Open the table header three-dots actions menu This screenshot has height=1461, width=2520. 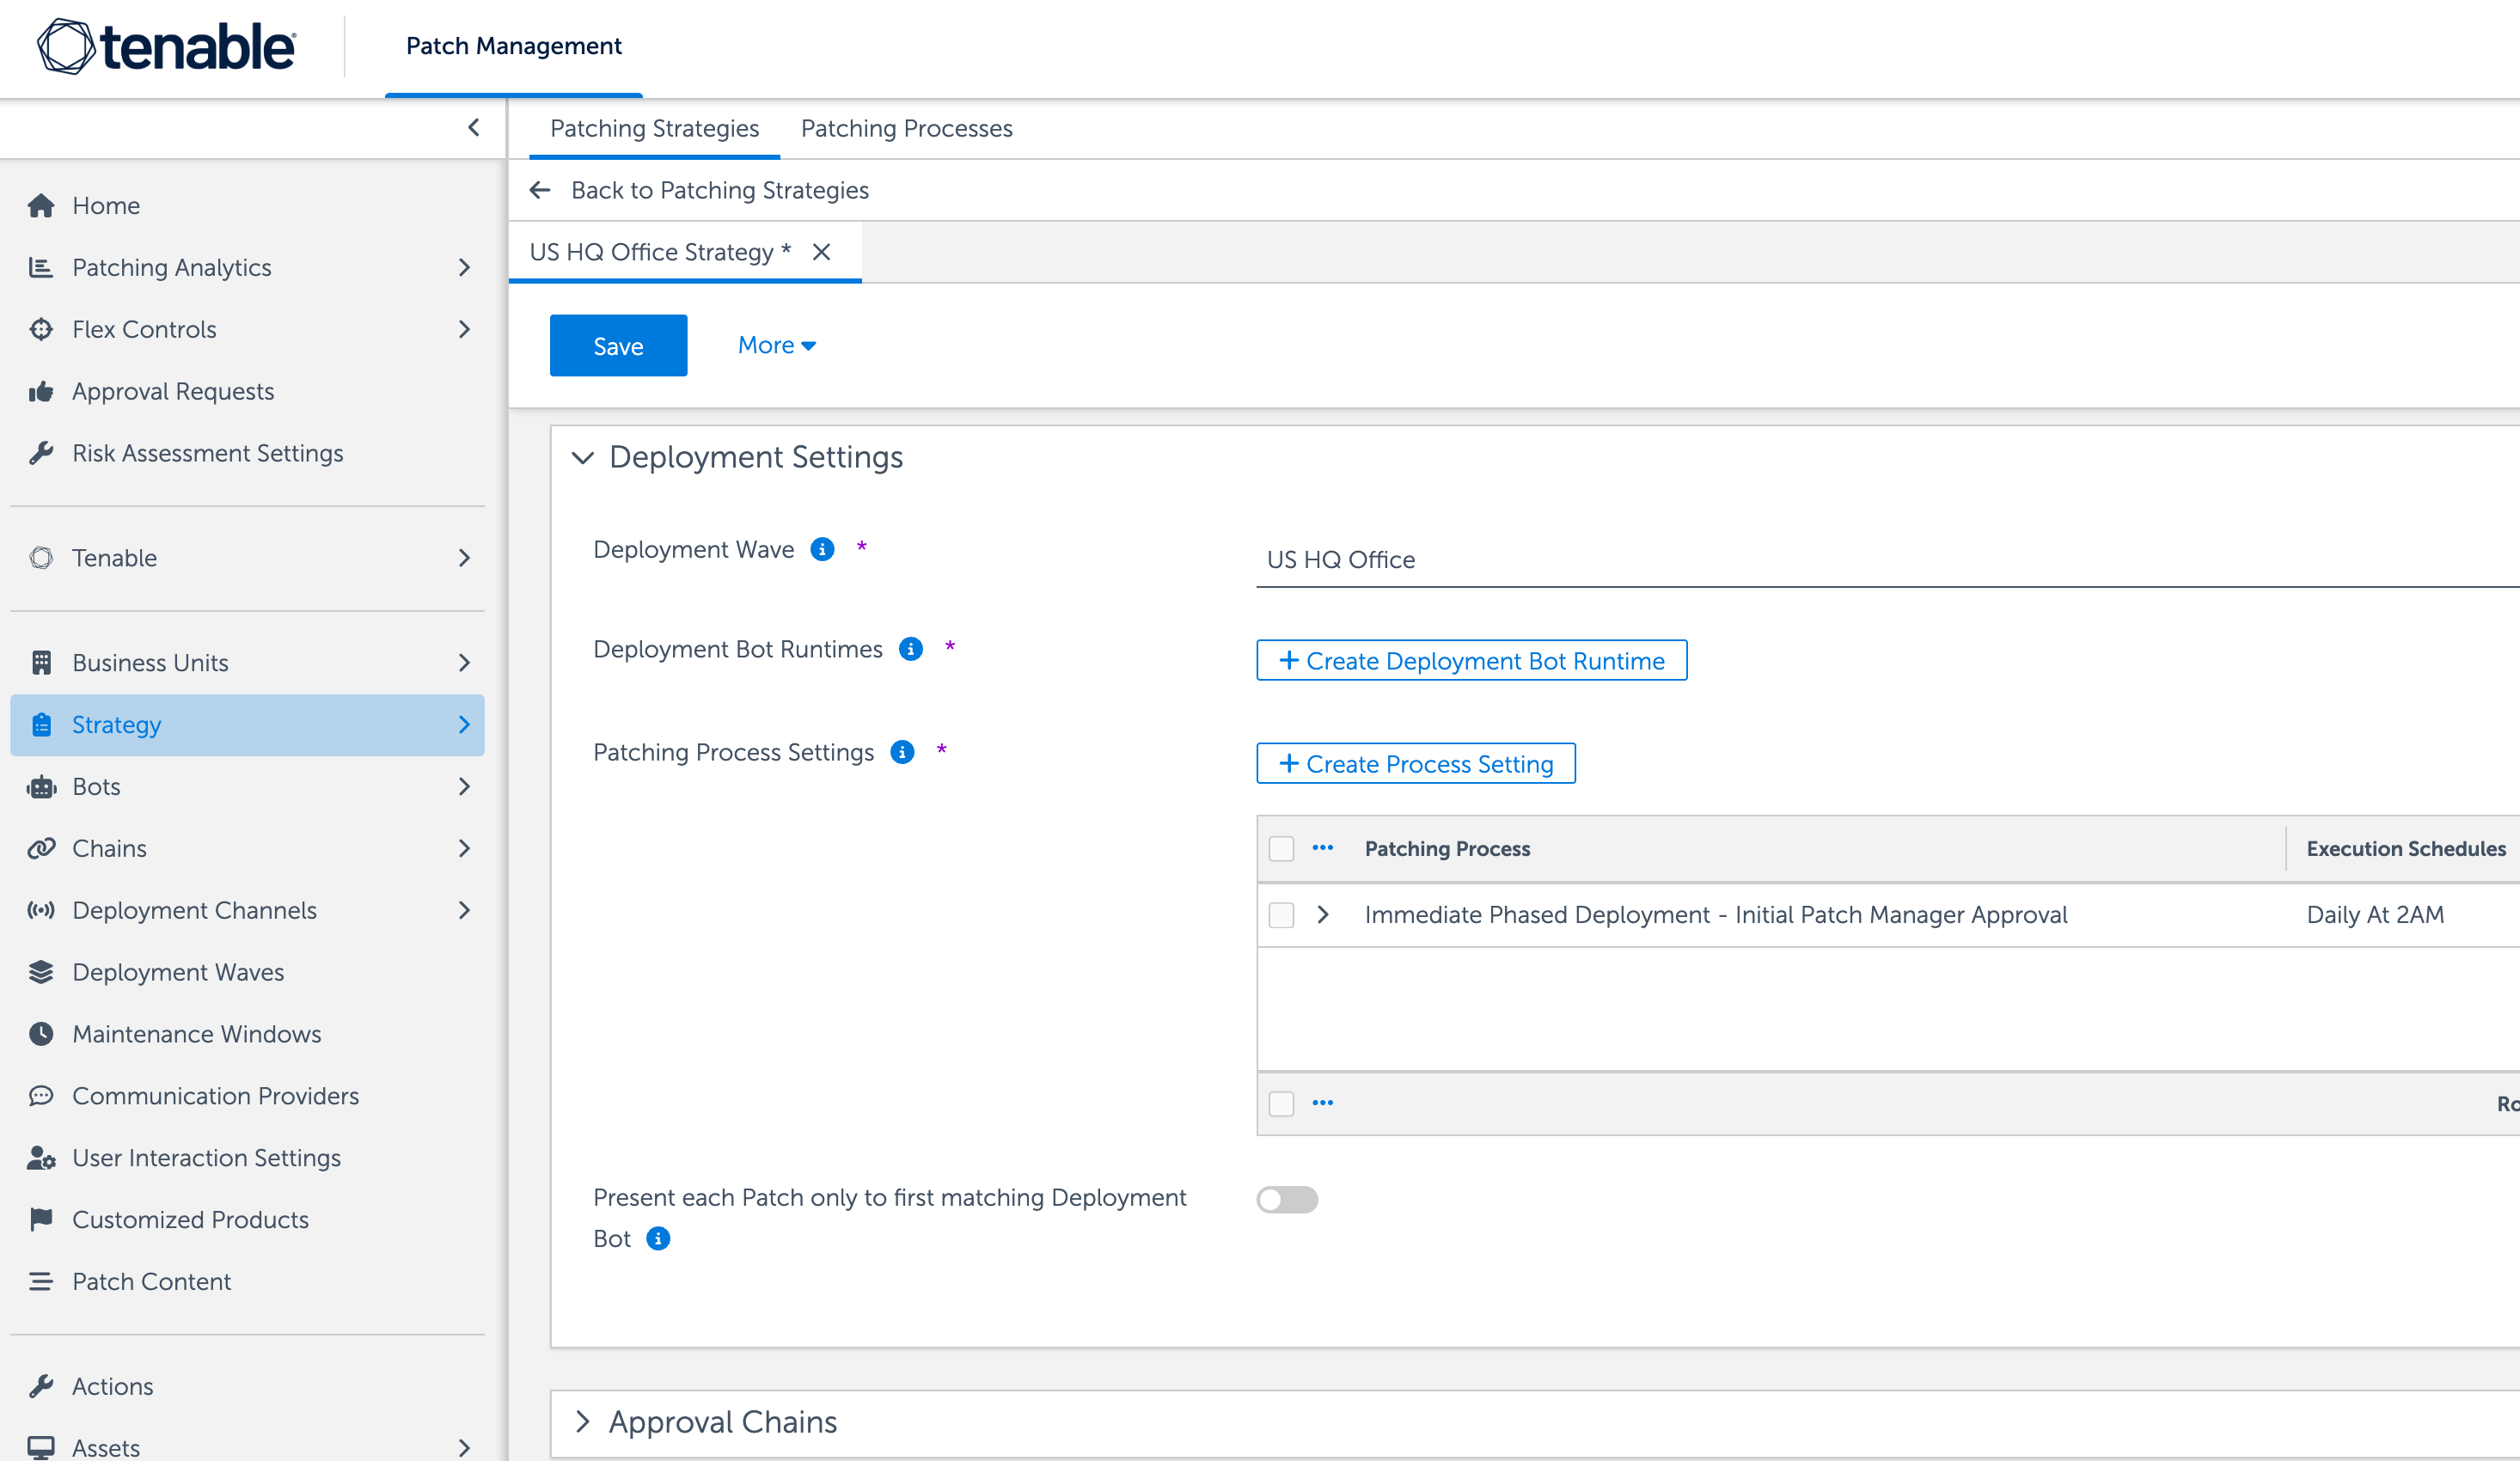point(1322,848)
